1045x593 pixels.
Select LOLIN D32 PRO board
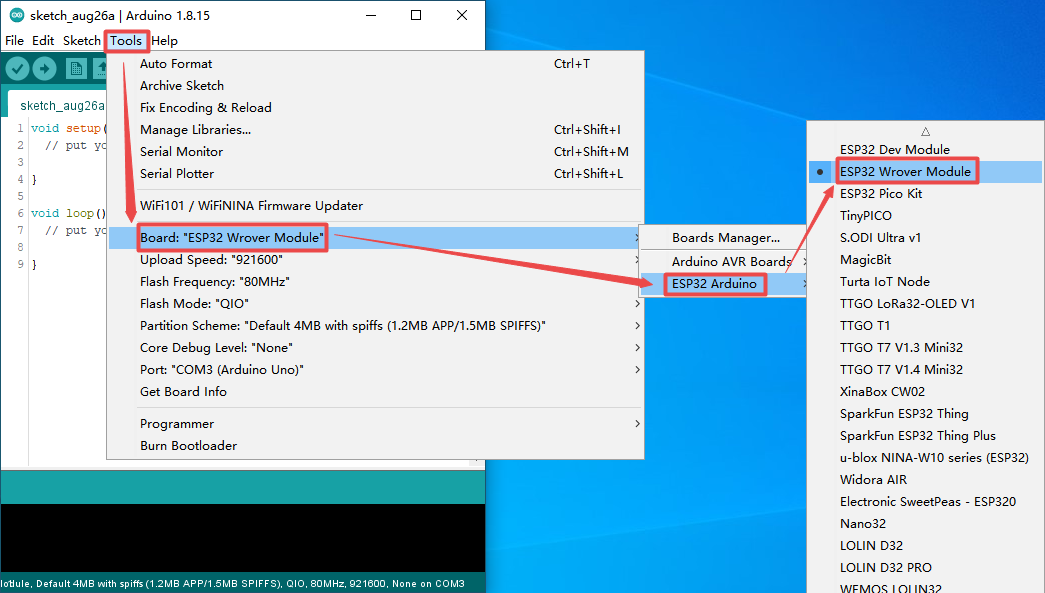click(925, 568)
